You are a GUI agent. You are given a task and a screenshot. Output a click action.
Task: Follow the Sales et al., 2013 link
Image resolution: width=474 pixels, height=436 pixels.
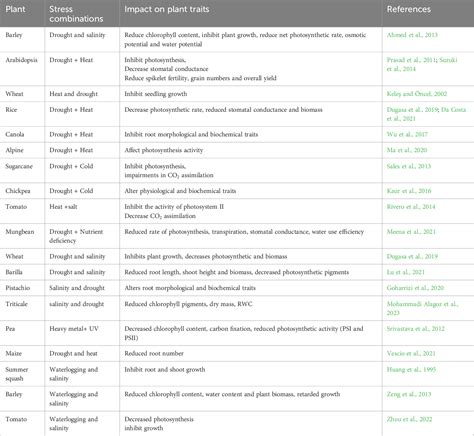tap(409, 166)
